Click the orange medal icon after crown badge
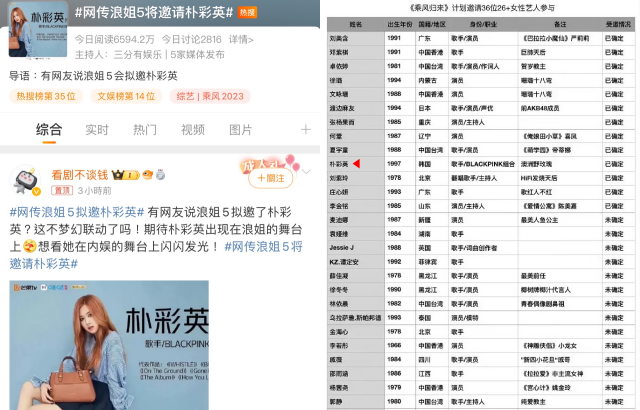The width and height of the screenshot is (640, 410). 147,175
